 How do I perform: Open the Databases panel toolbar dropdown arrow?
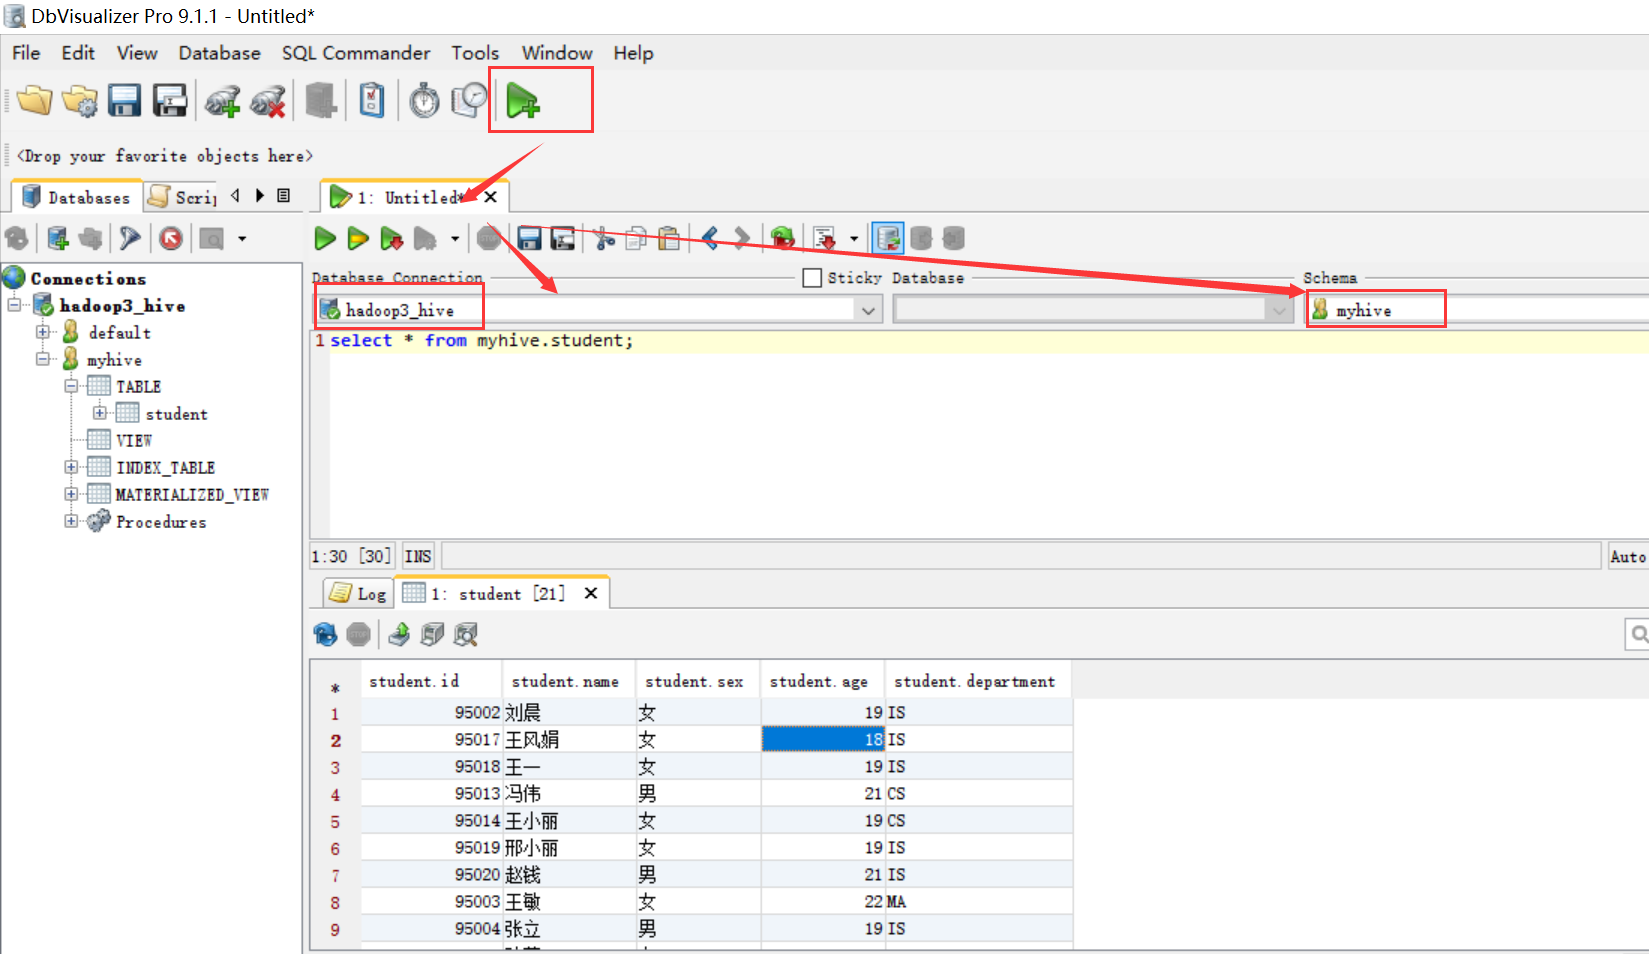[242, 239]
